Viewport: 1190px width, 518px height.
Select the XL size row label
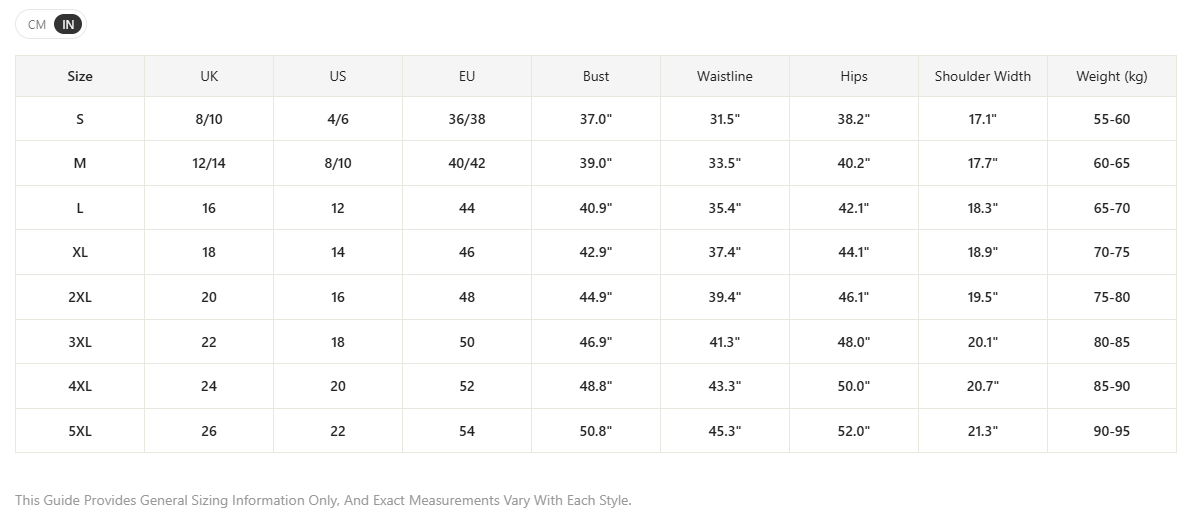(x=80, y=253)
